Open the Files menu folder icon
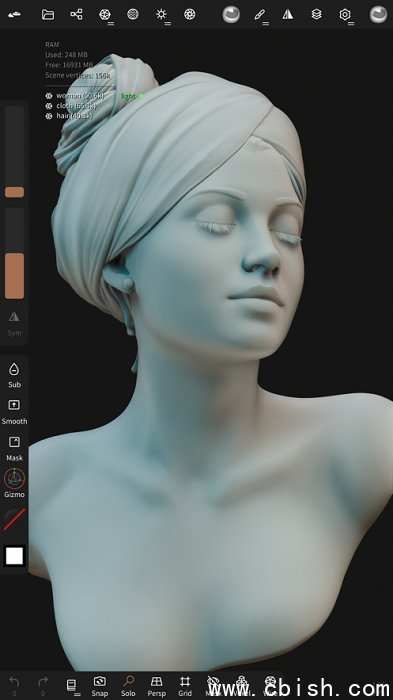This screenshot has width=393, height=700. 48,15
